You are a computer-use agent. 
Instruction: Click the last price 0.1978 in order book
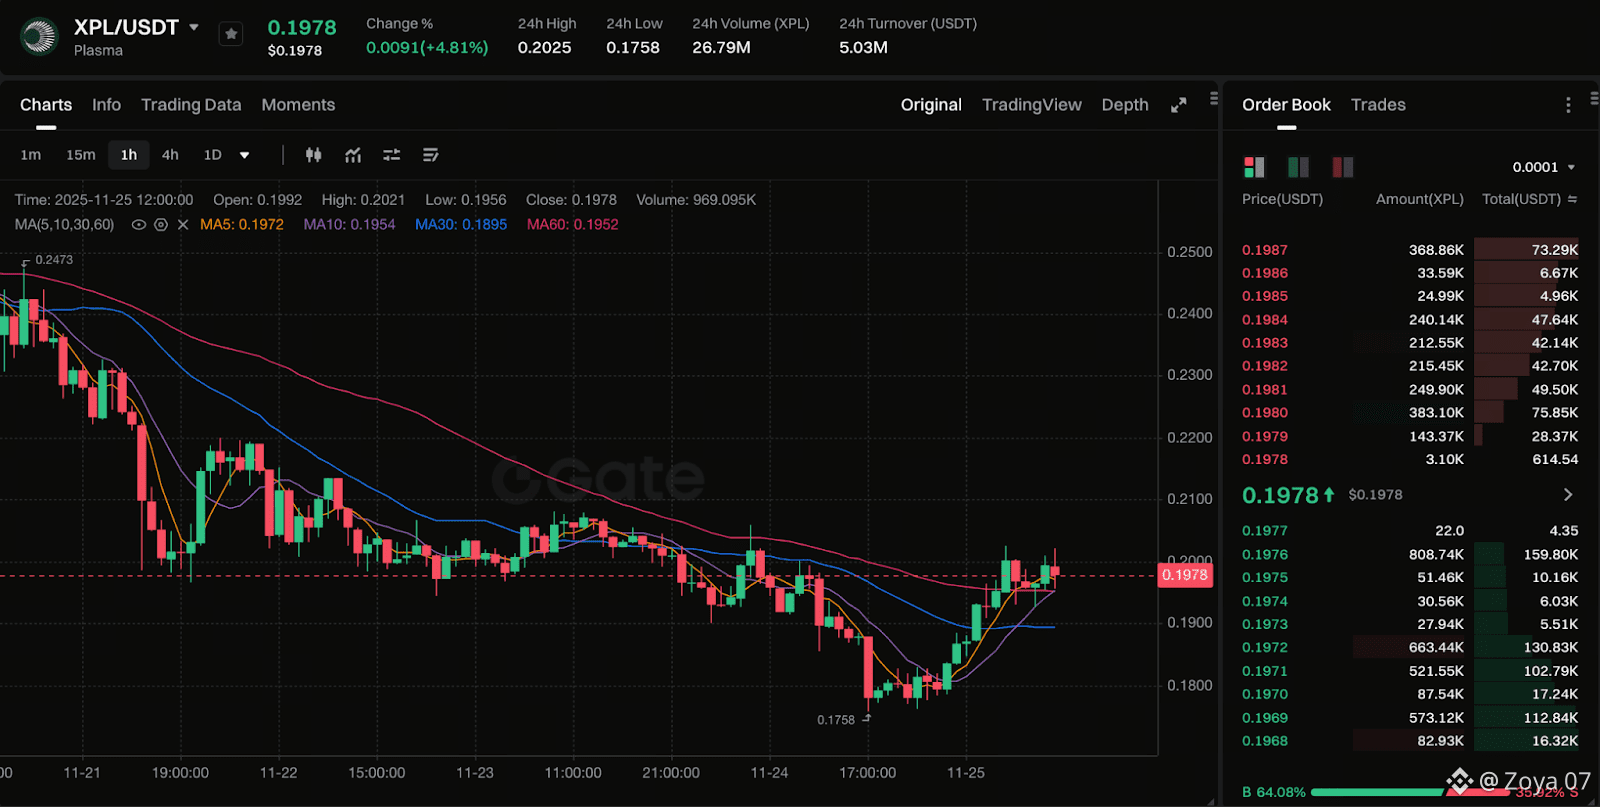click(1280, 495)
